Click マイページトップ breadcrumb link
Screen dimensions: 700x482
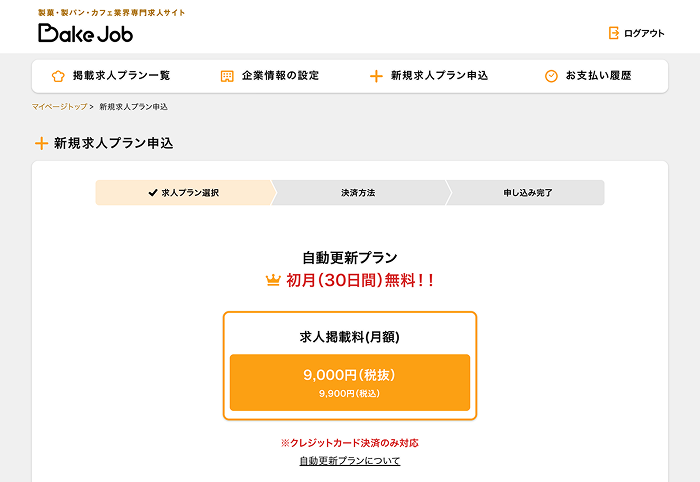[59, 106]
